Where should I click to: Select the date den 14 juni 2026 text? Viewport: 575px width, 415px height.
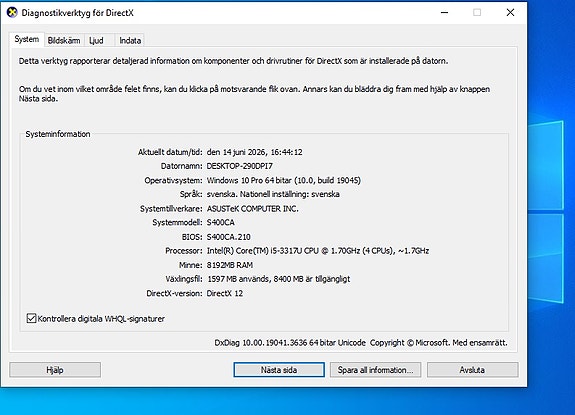point(254,152)
